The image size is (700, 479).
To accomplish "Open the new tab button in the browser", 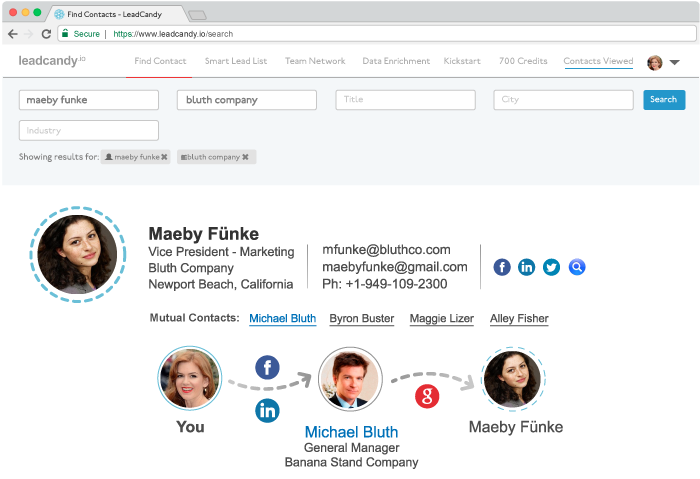I will coord(197,16).
